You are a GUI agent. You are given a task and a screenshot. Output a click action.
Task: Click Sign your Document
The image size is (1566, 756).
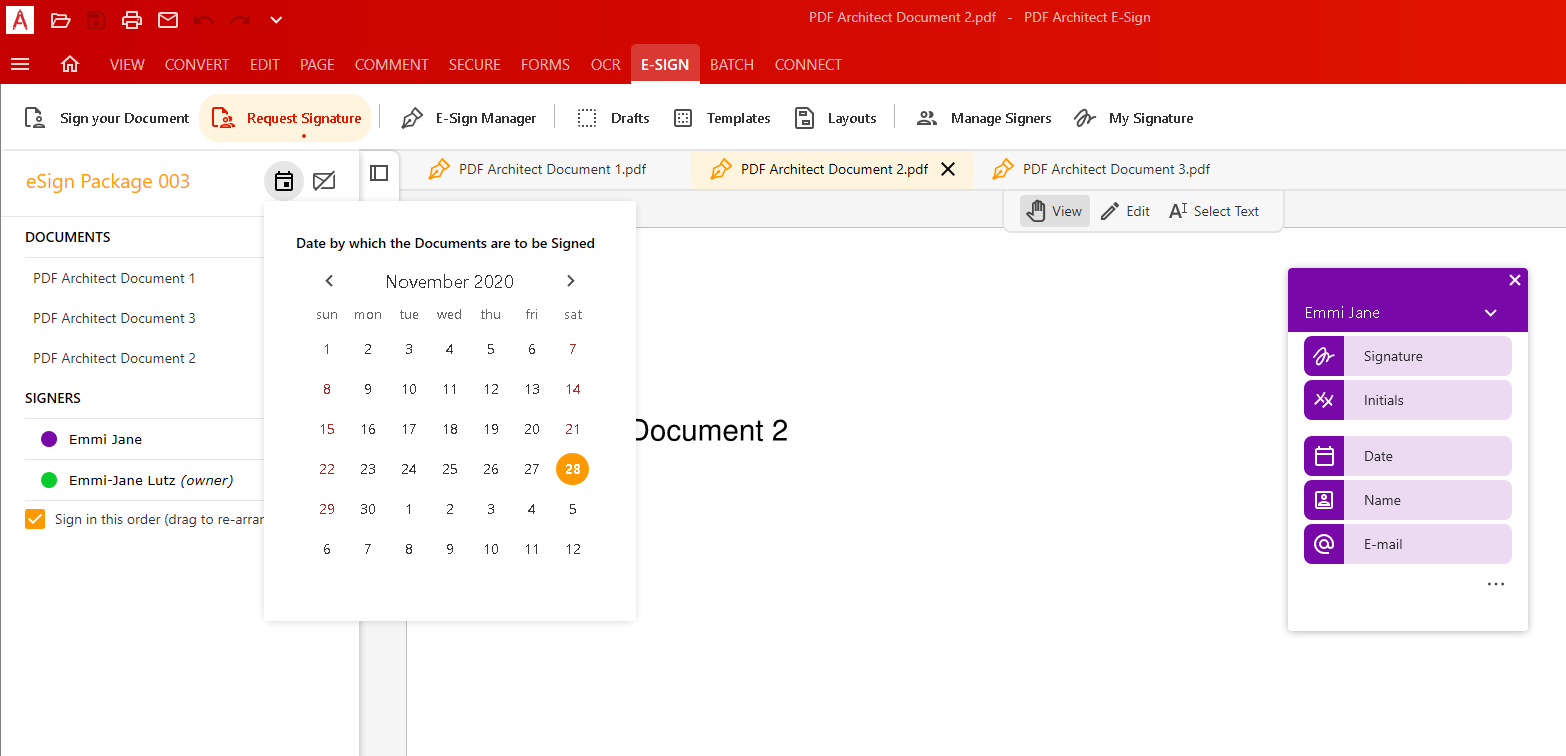tap(106, 118)
